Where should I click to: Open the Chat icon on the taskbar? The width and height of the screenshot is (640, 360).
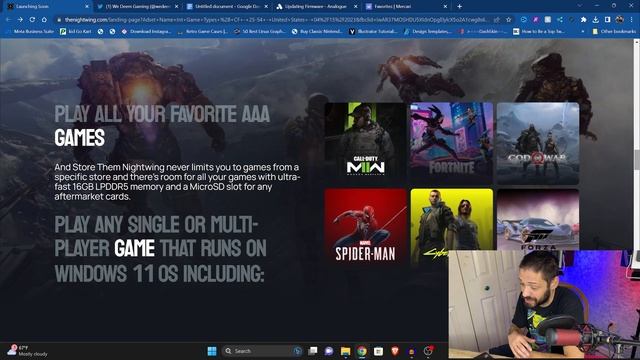click(329, 351)
